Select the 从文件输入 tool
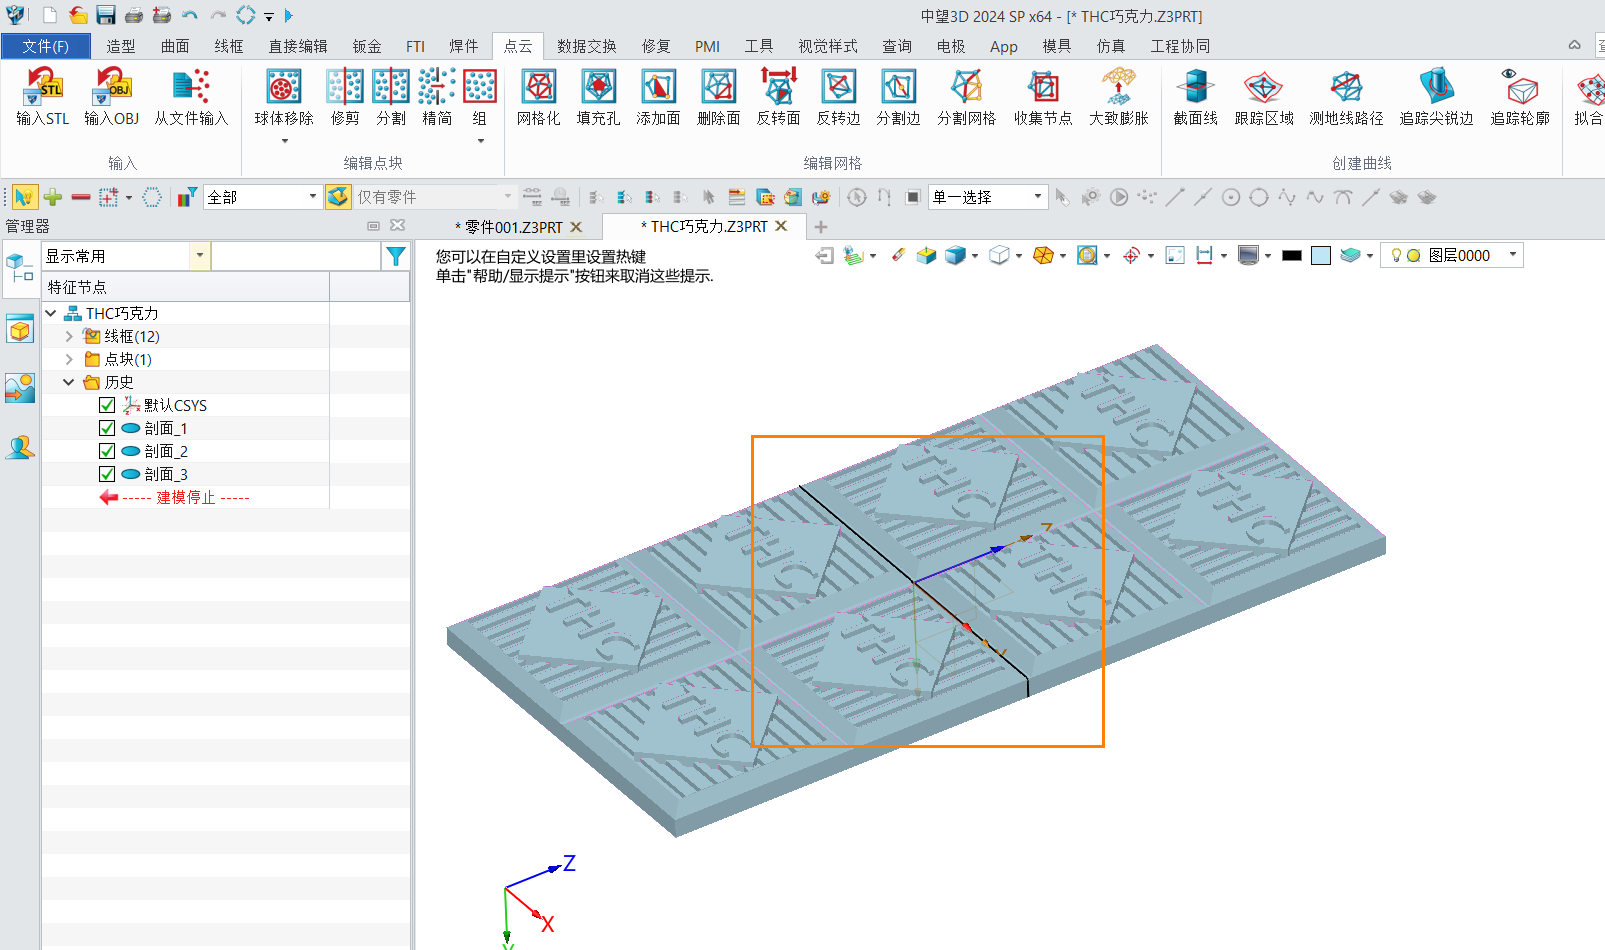 tap(191, 97)
